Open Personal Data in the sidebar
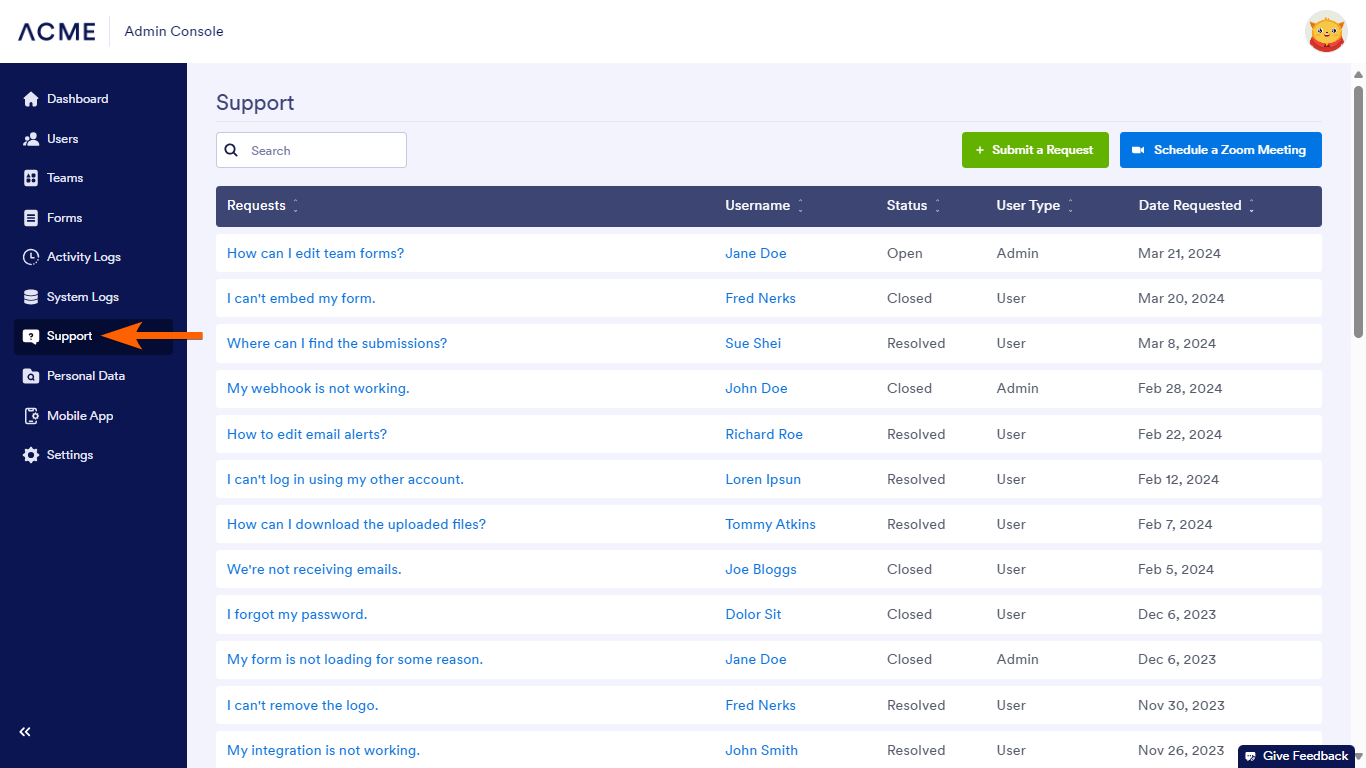 [85, 376]
